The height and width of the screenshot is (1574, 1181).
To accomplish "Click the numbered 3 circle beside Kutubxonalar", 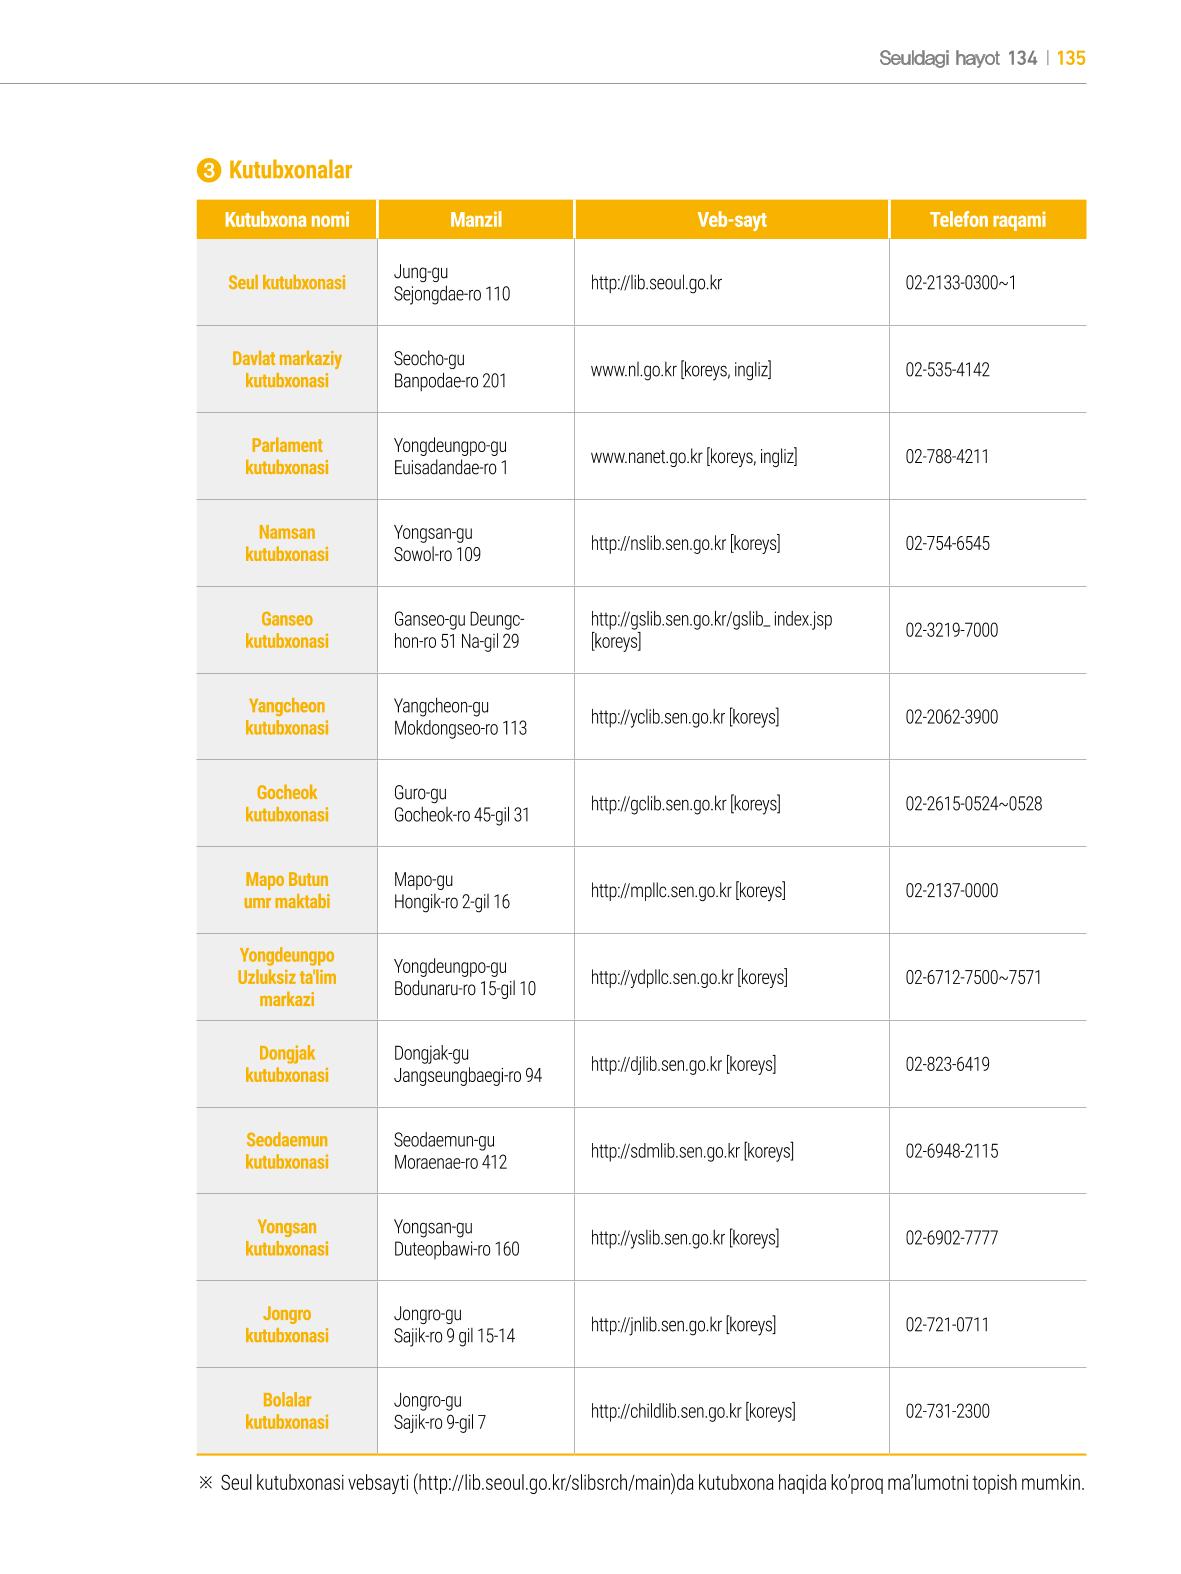I will coord(208,171).
